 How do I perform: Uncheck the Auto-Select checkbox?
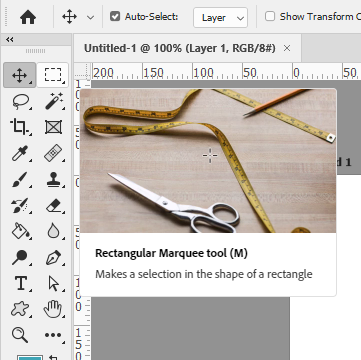[x=115, y=16]
